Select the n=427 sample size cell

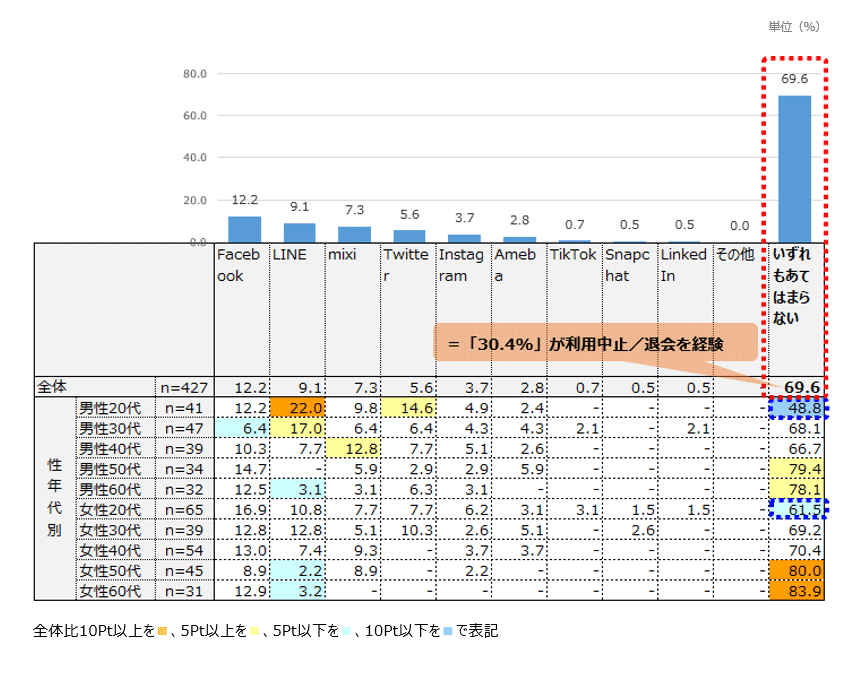pos(185,387)
